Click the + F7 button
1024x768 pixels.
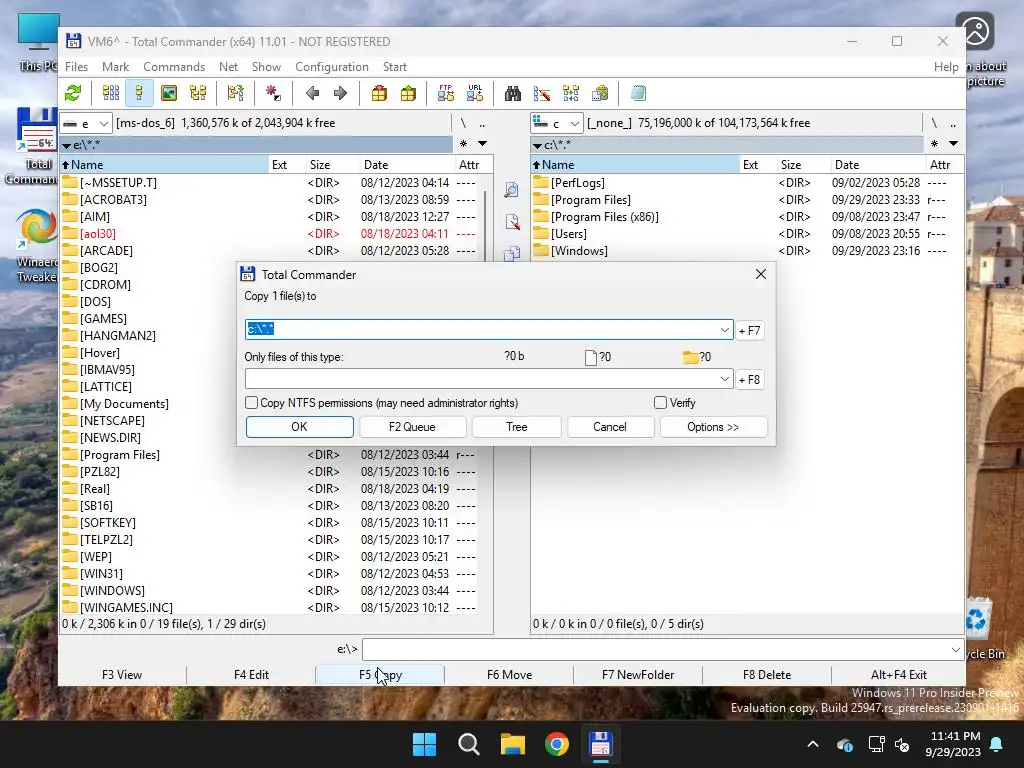[750, 330]
